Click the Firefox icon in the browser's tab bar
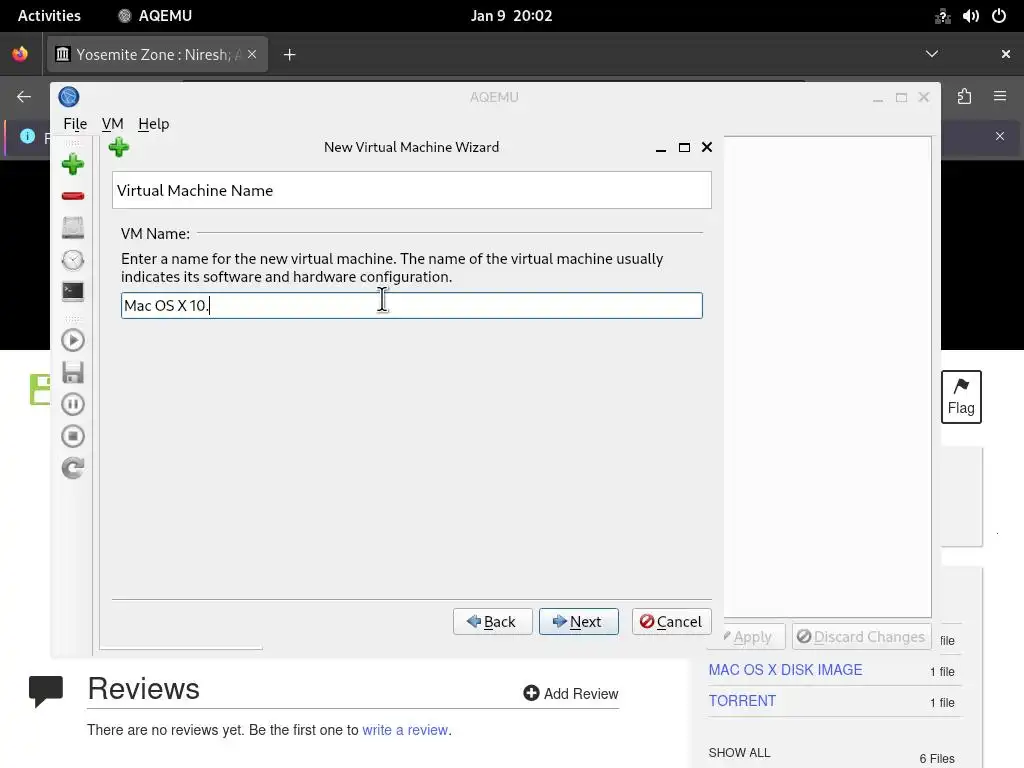1024x768 pixels. (x=20, y=54)
